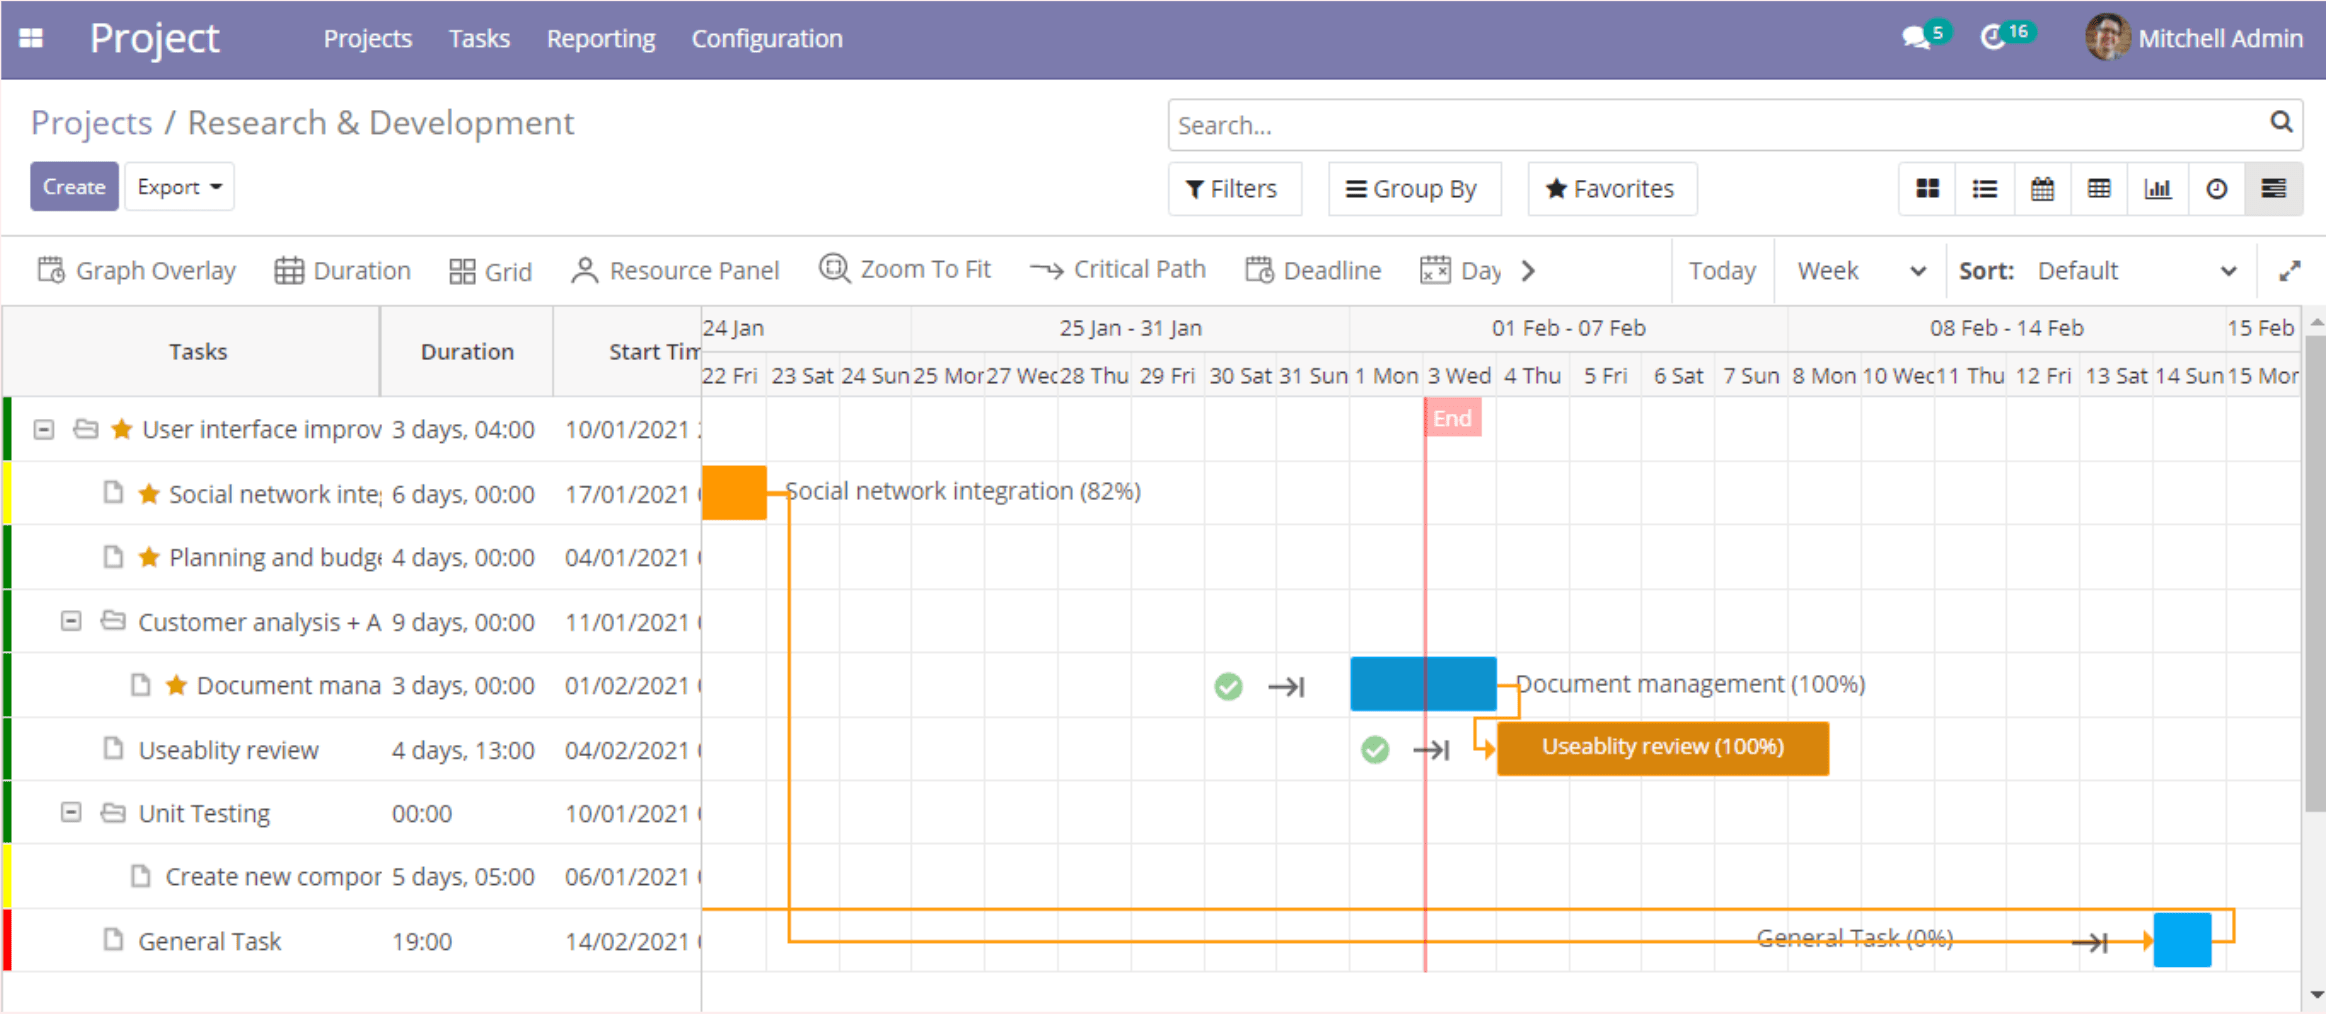Toggle Critical Path display

click(1118, 270)
